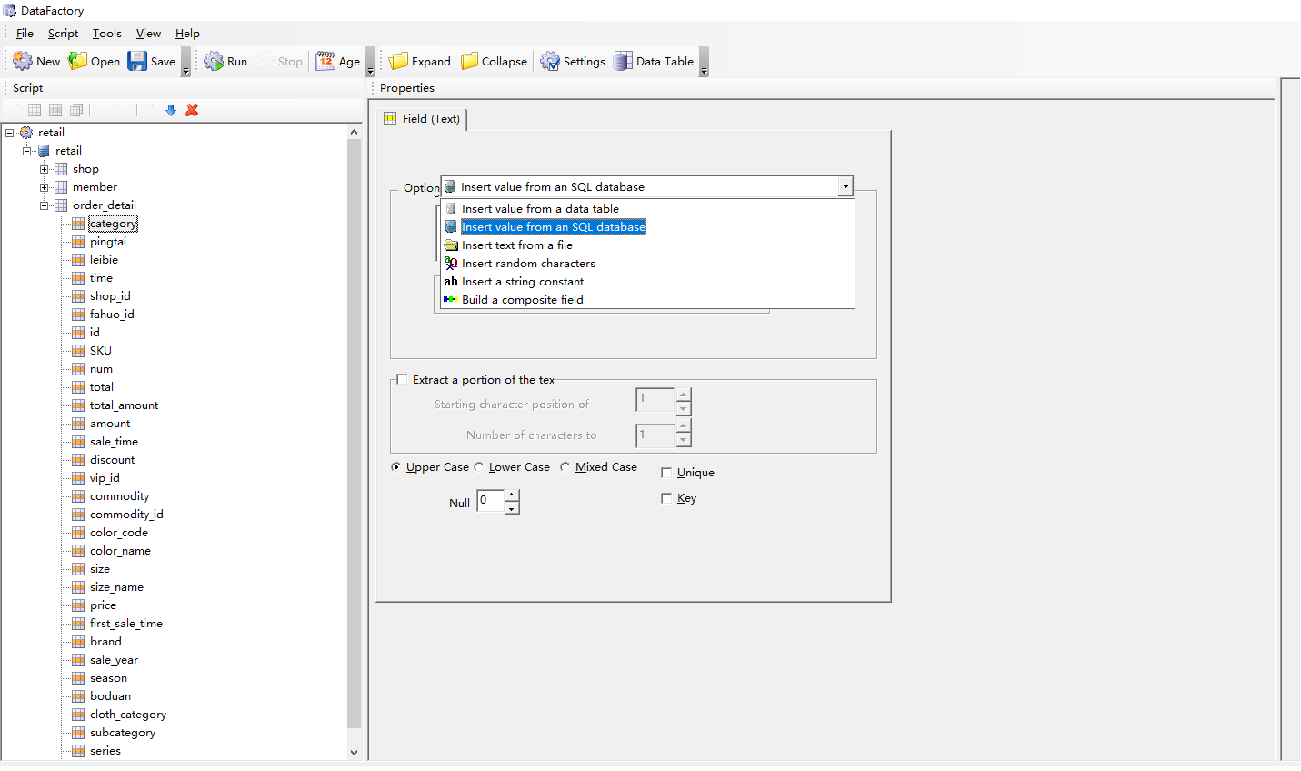The width and height of the screenshot is (1301, 771).
Task: Open the toolbar overflow arrow after Data Table
Action: click(x=704, y=62)
